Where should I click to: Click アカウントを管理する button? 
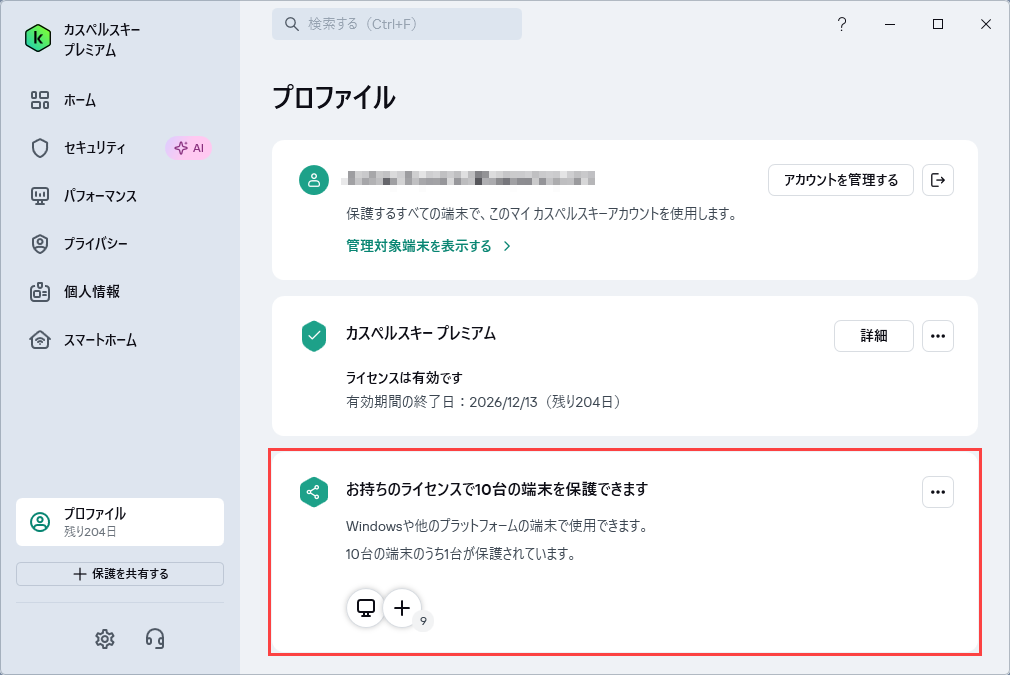point(841,180)
